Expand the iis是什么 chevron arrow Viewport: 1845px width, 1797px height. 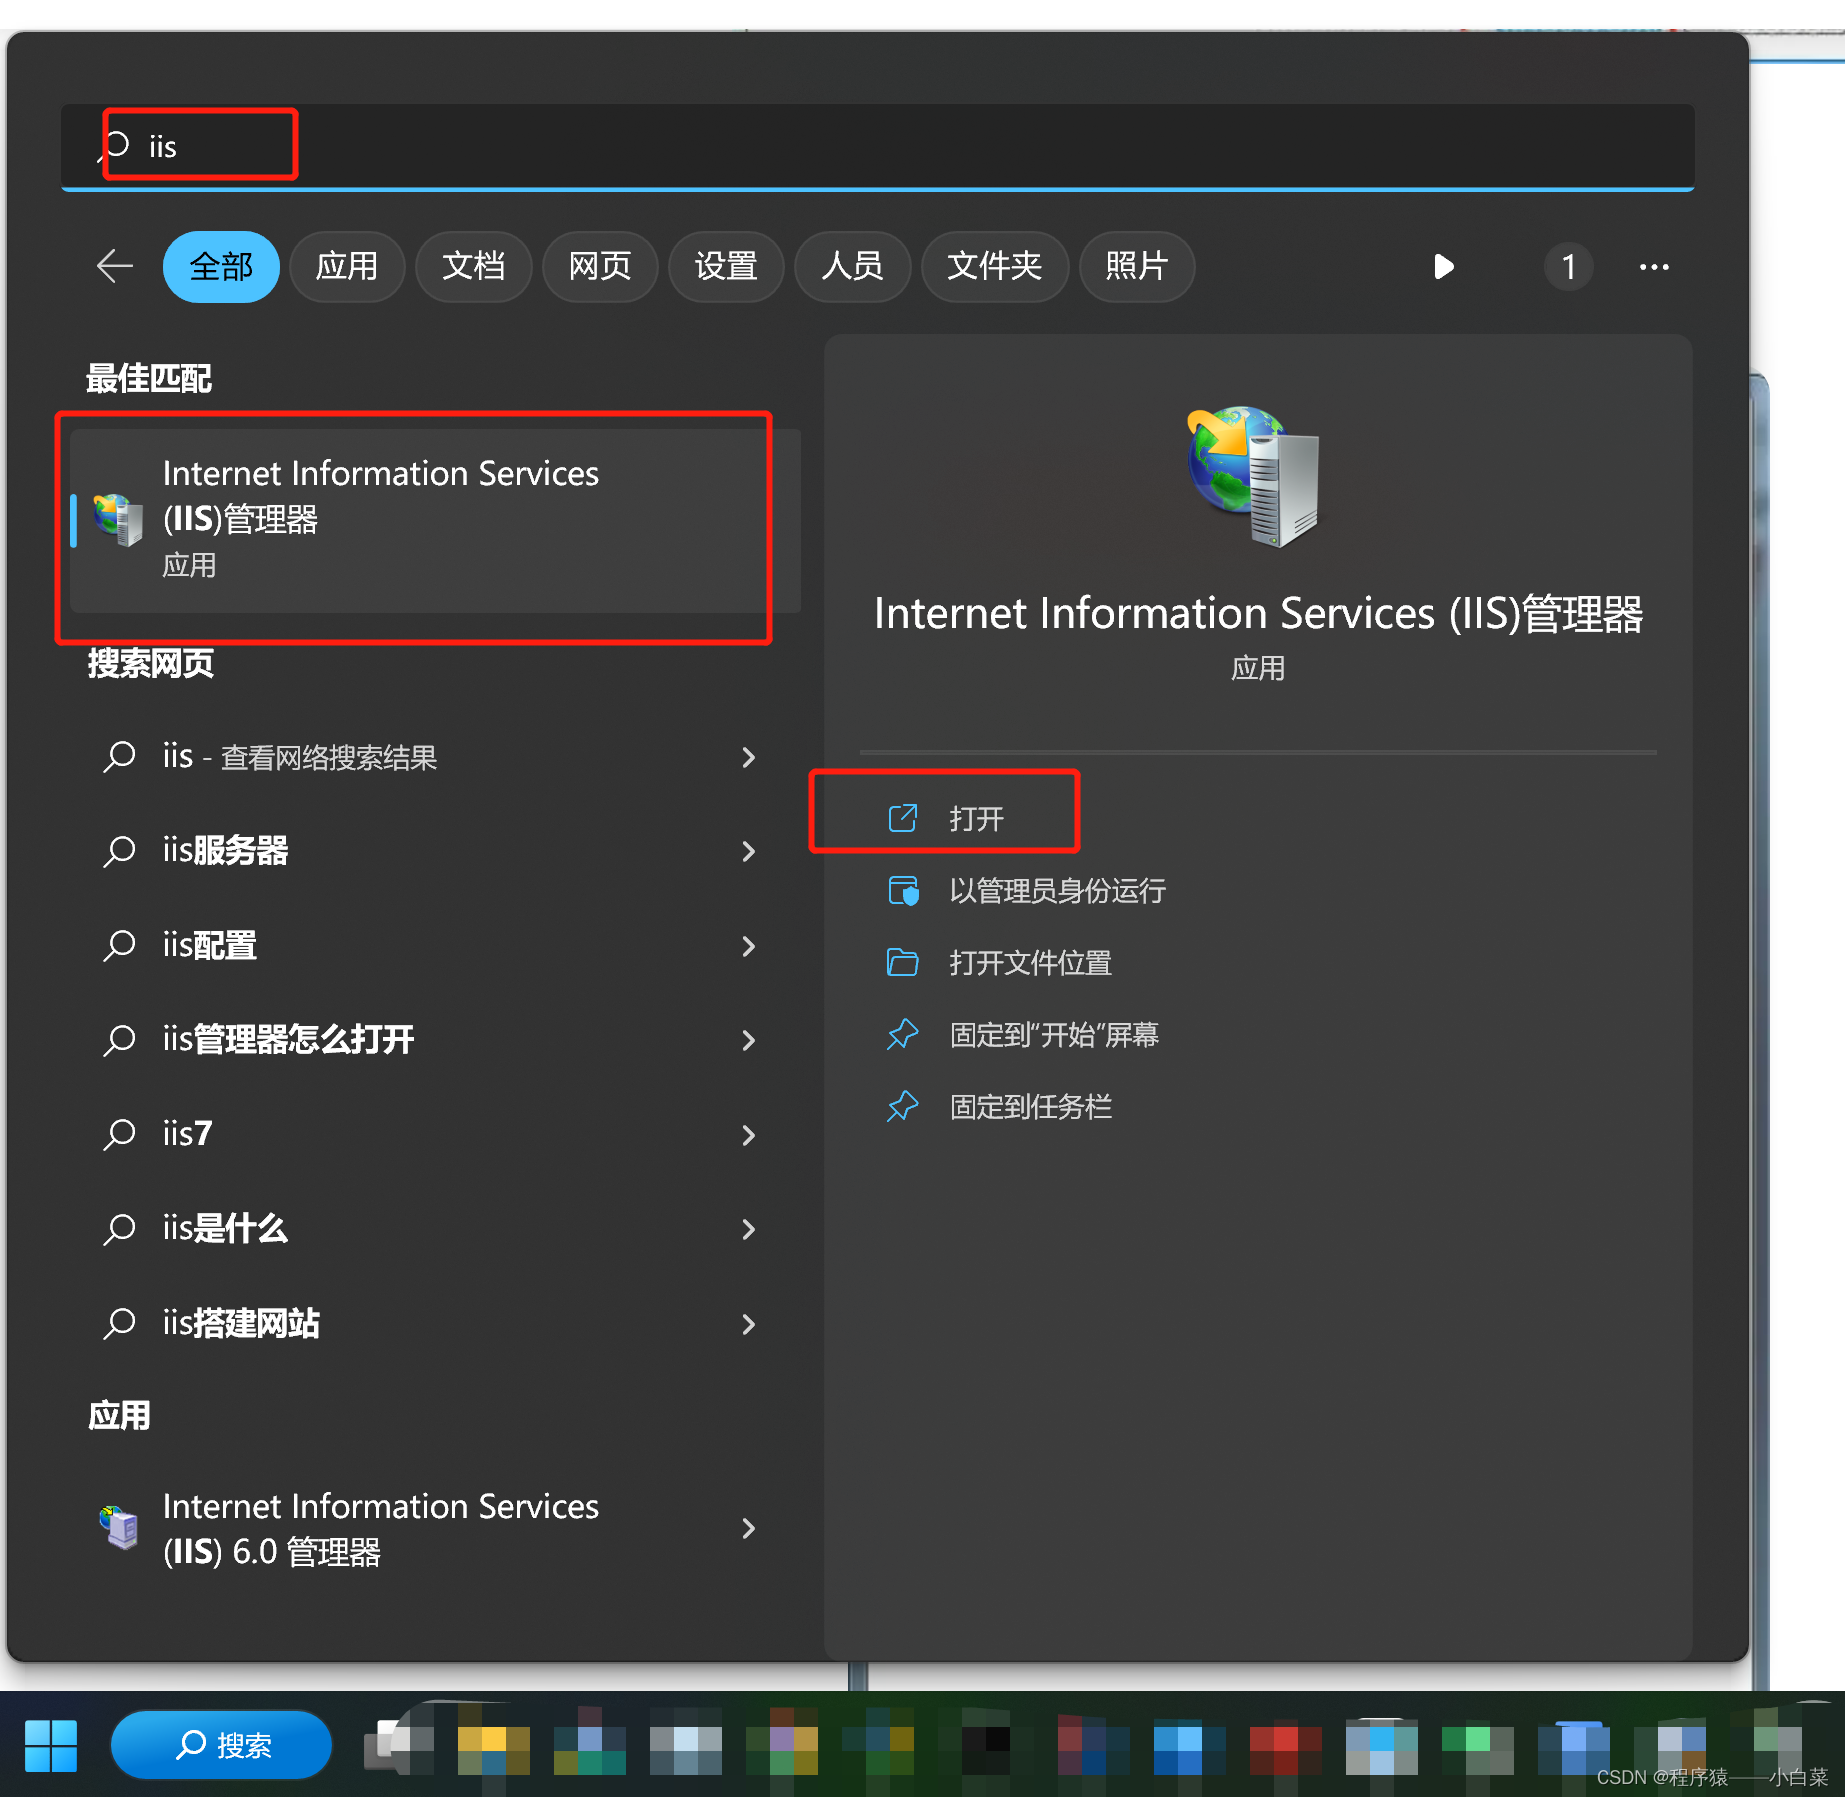[x=748, y=1229]
